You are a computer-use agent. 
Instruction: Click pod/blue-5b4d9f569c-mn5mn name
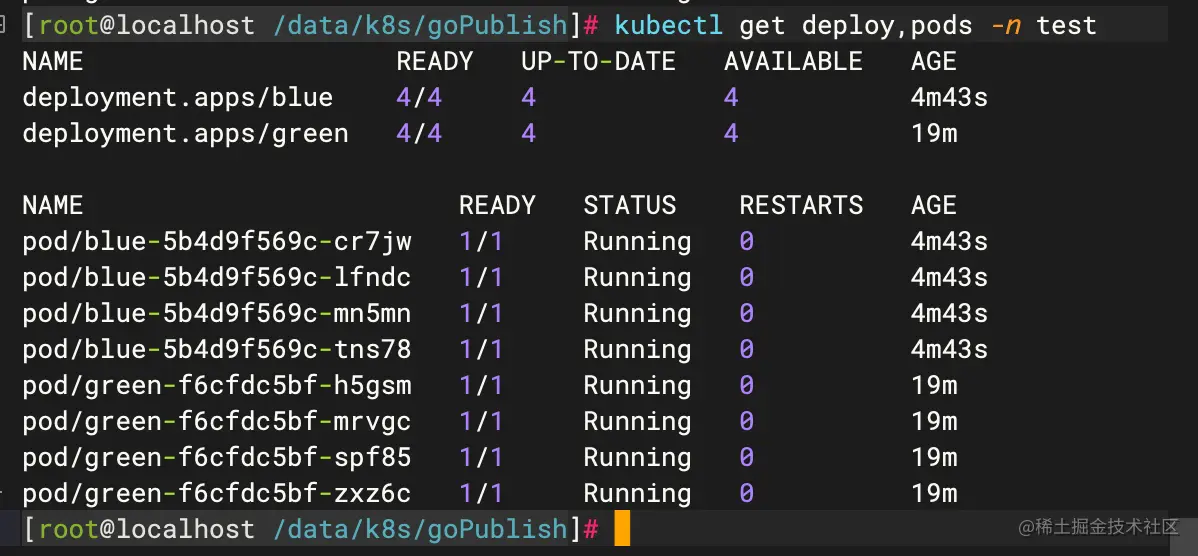pyautogui.click(x=217, y=313)
